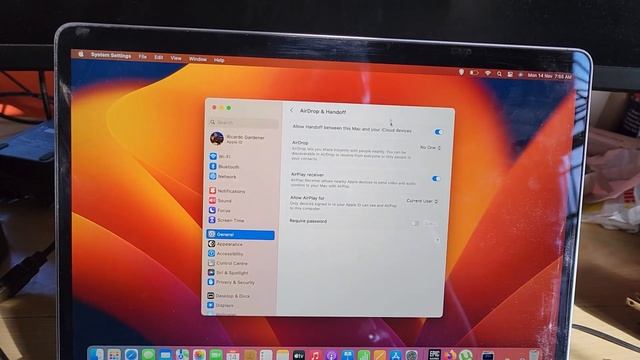Launch Epic Games from the Dock
The height and width of the screenshot is (360, 640).
pos(434,354)
